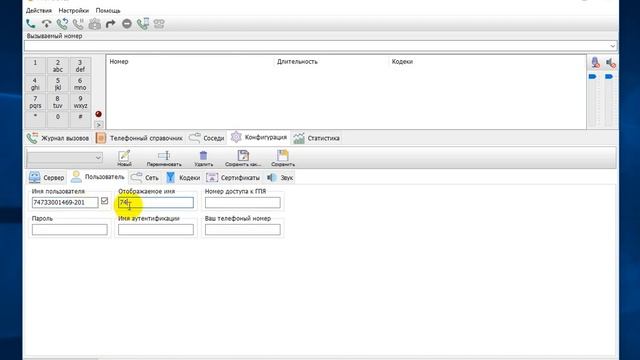Mute the speaker icon

(611, 62)
